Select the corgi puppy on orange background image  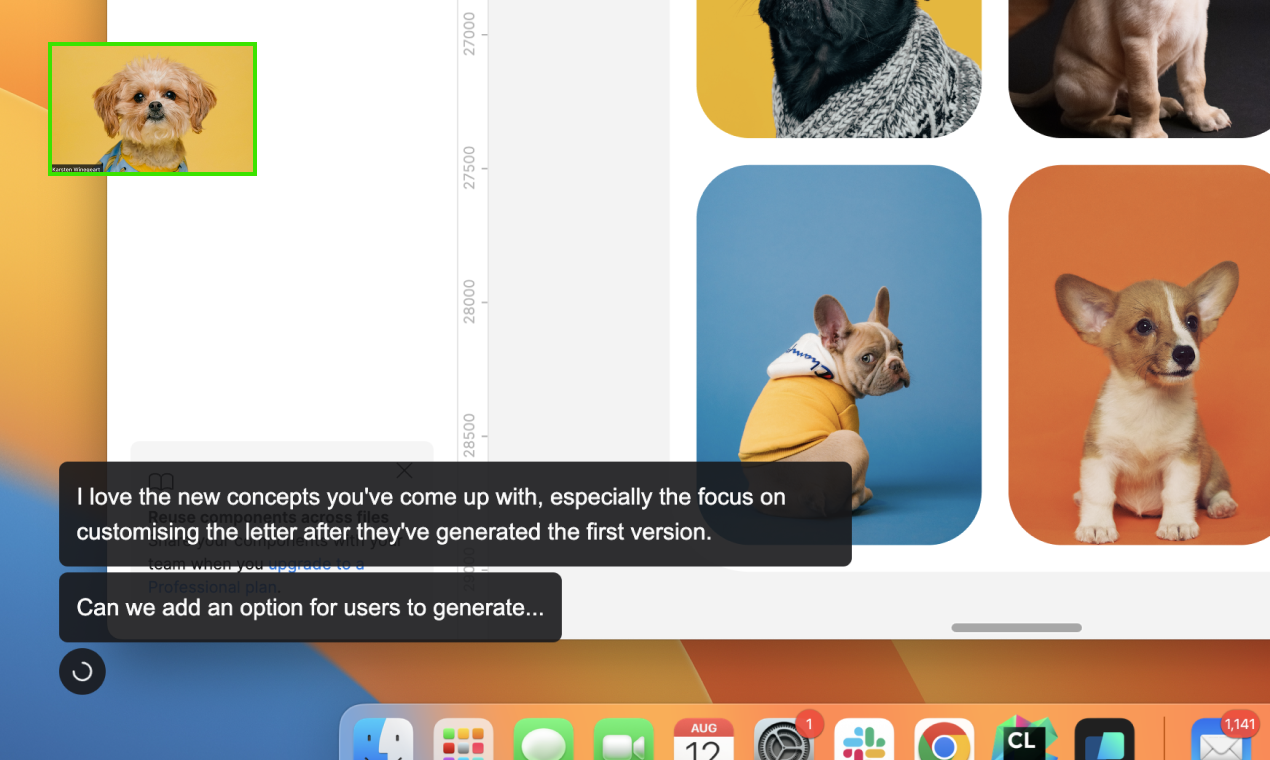click(x=1139, y=355)
